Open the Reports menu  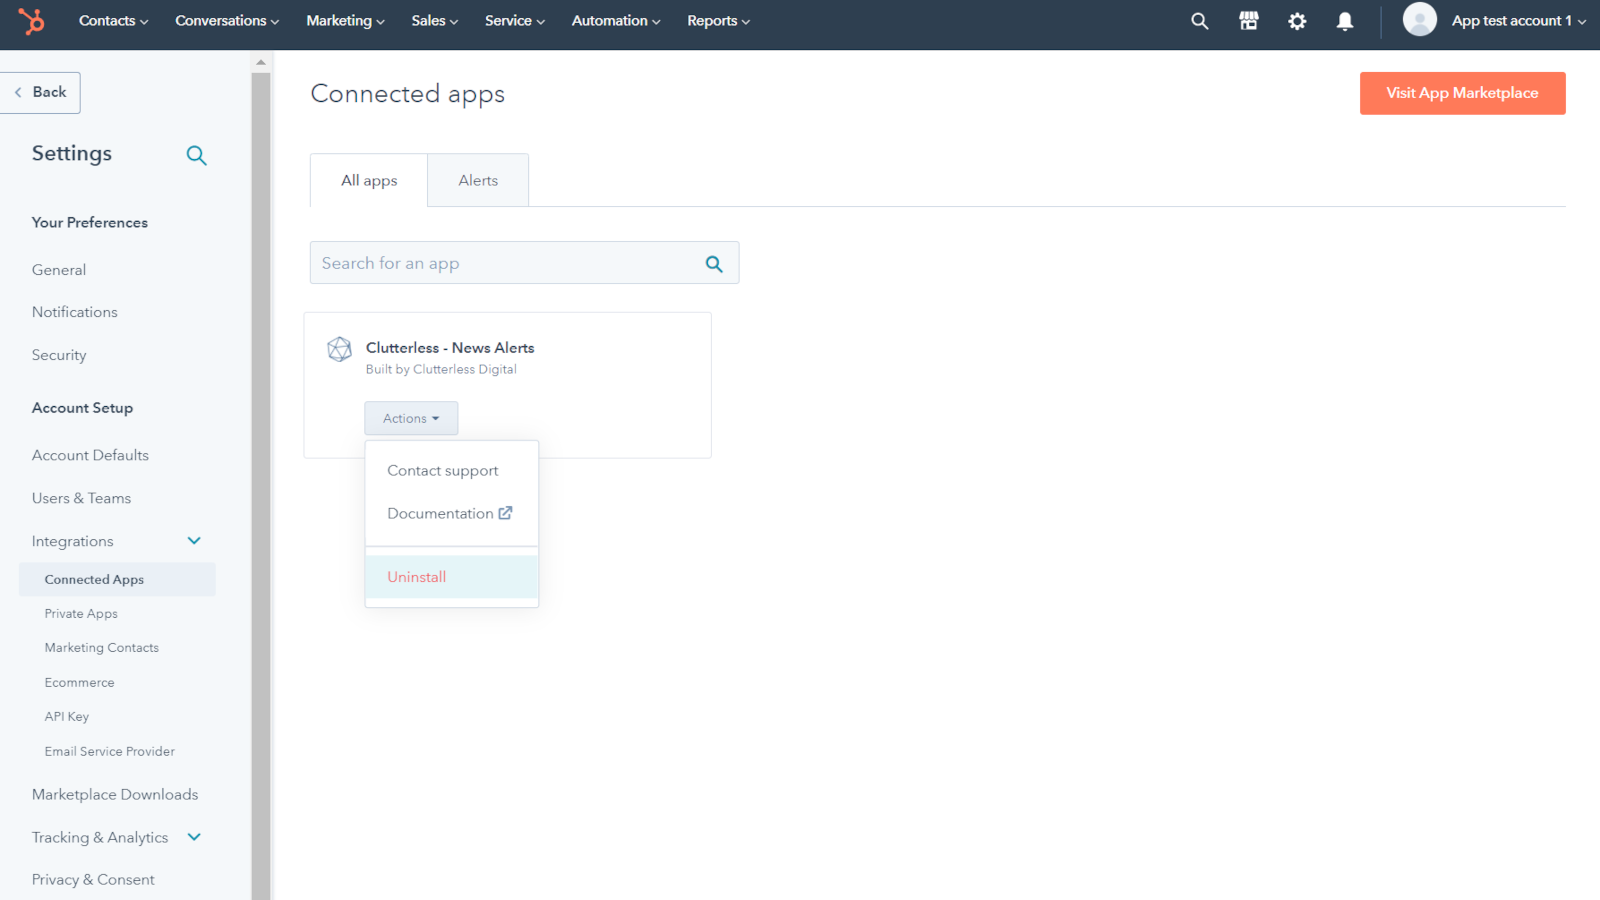718,21
